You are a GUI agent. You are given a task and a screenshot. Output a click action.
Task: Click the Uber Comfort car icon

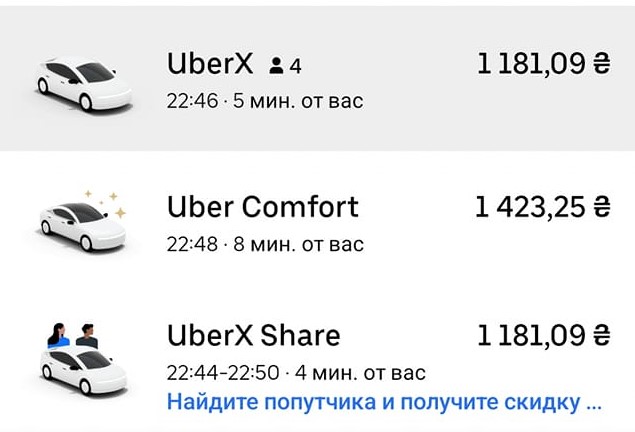click(82, 227)
